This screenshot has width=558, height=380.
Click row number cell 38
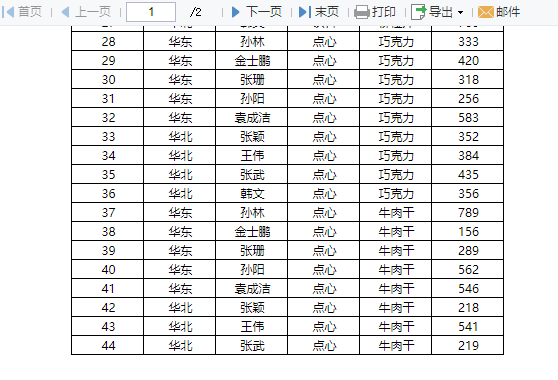point(107,231)
